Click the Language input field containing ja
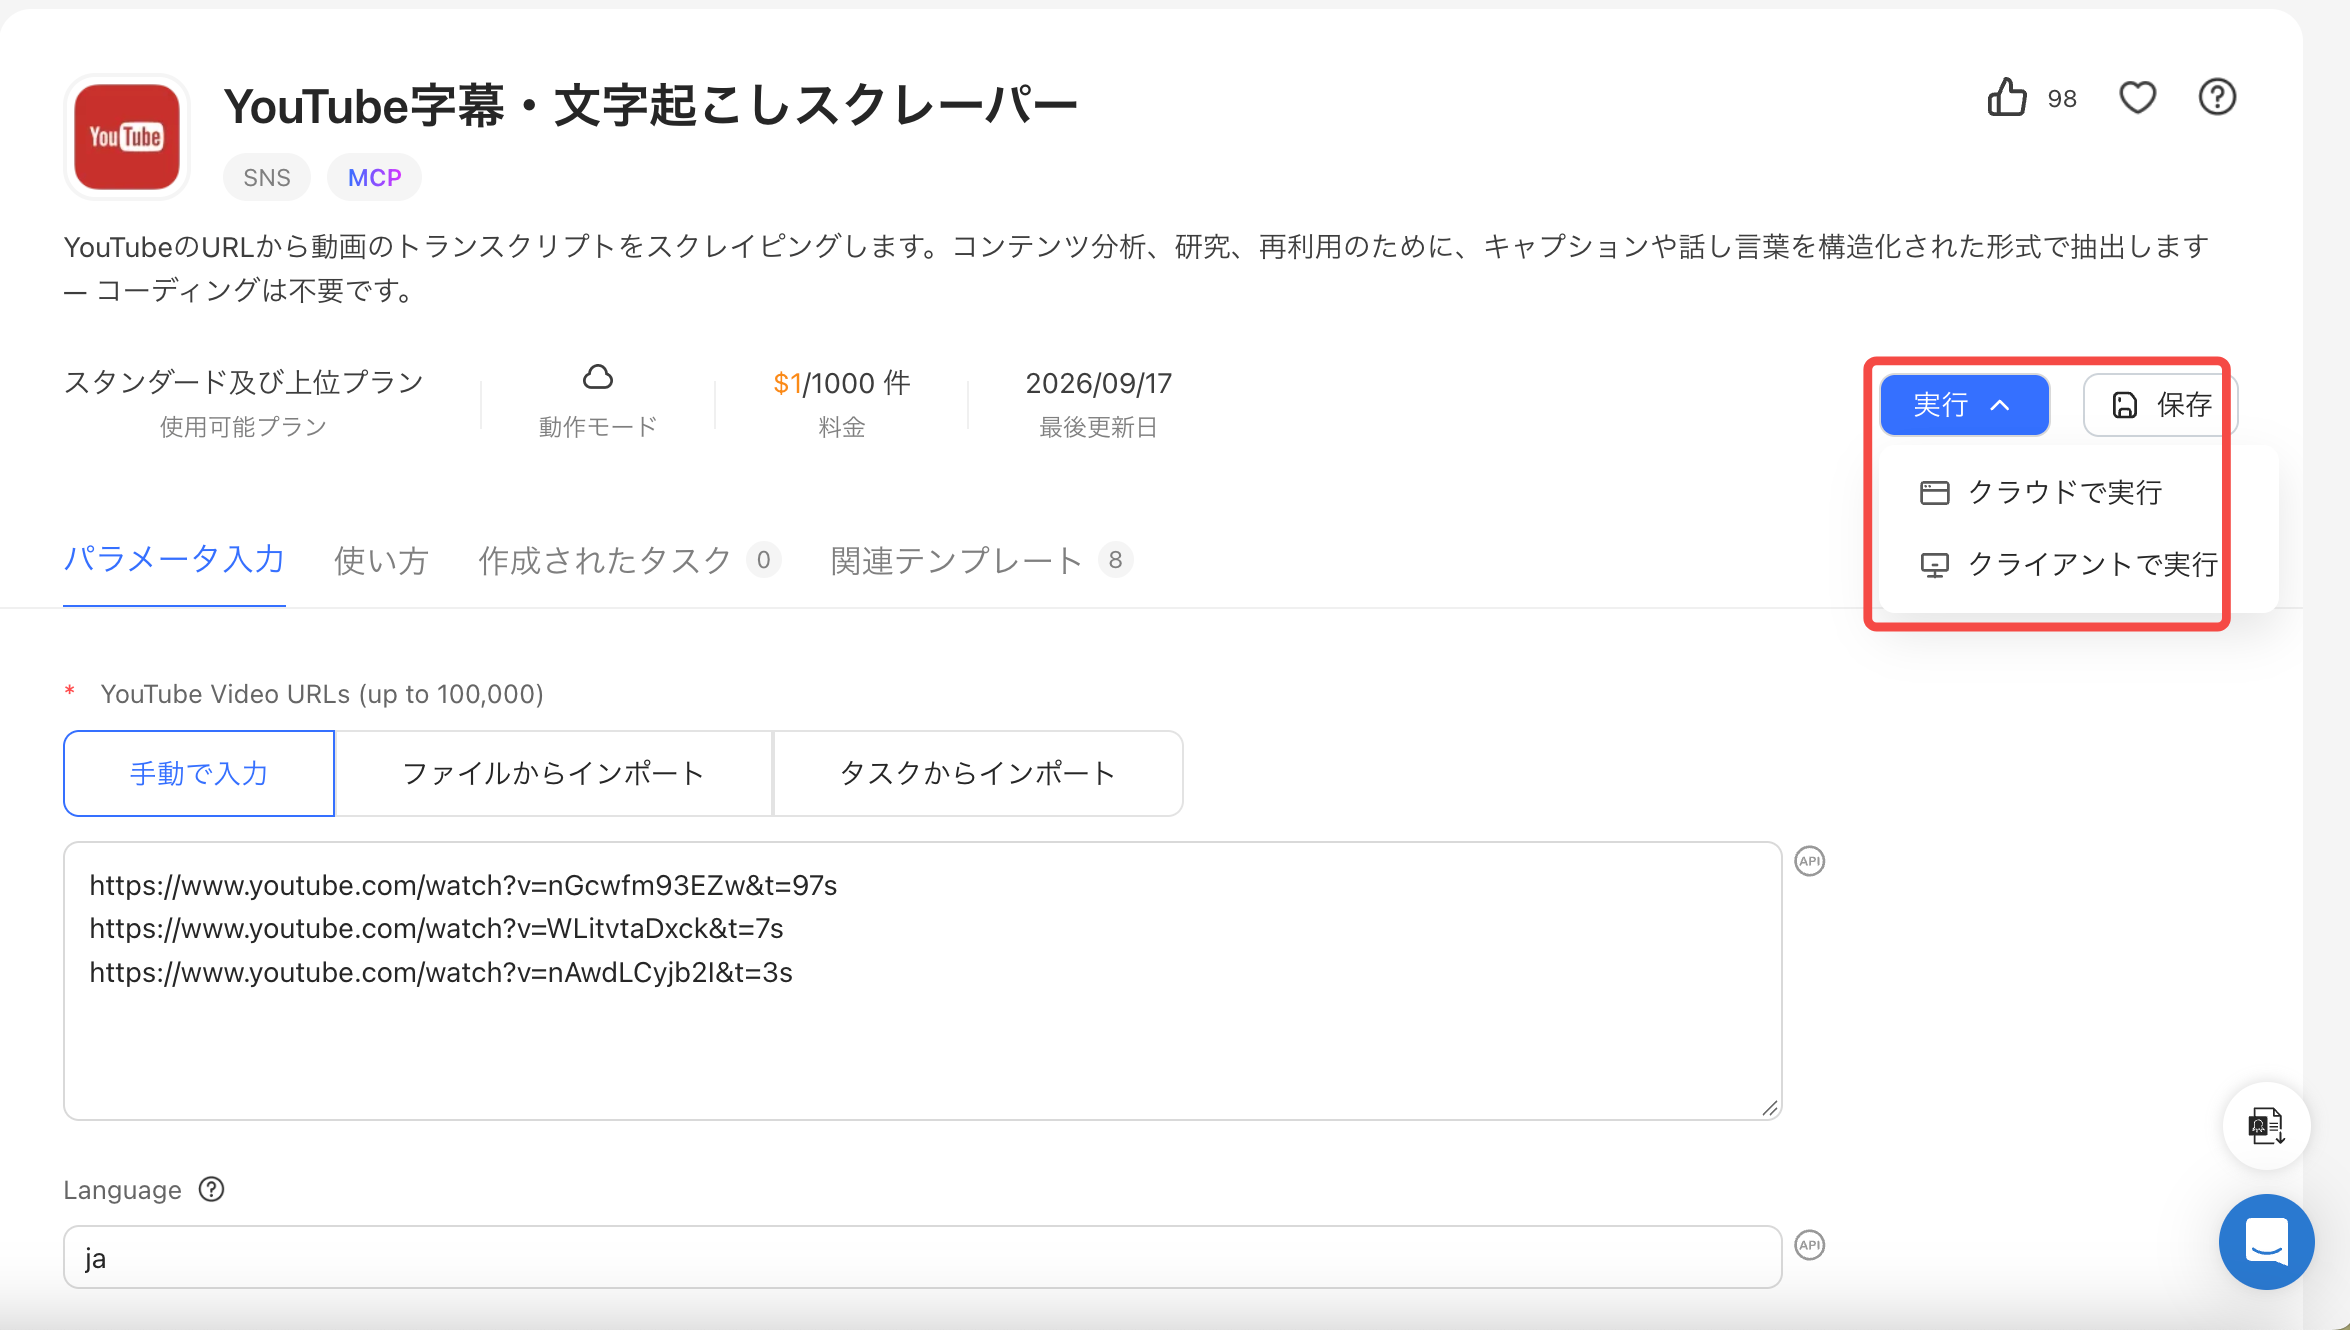 (x=922, y=1257)
